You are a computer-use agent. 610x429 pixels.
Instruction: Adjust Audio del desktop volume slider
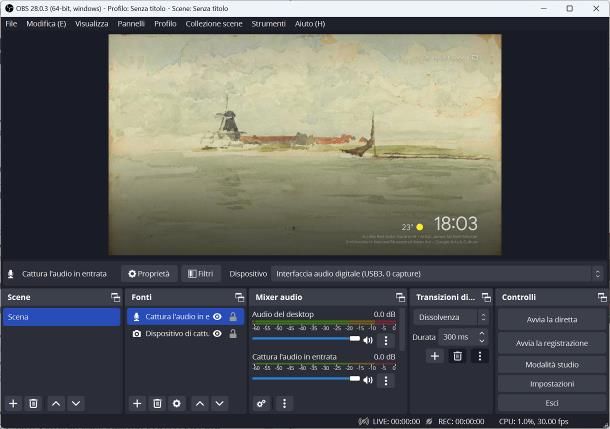(306, 339)
